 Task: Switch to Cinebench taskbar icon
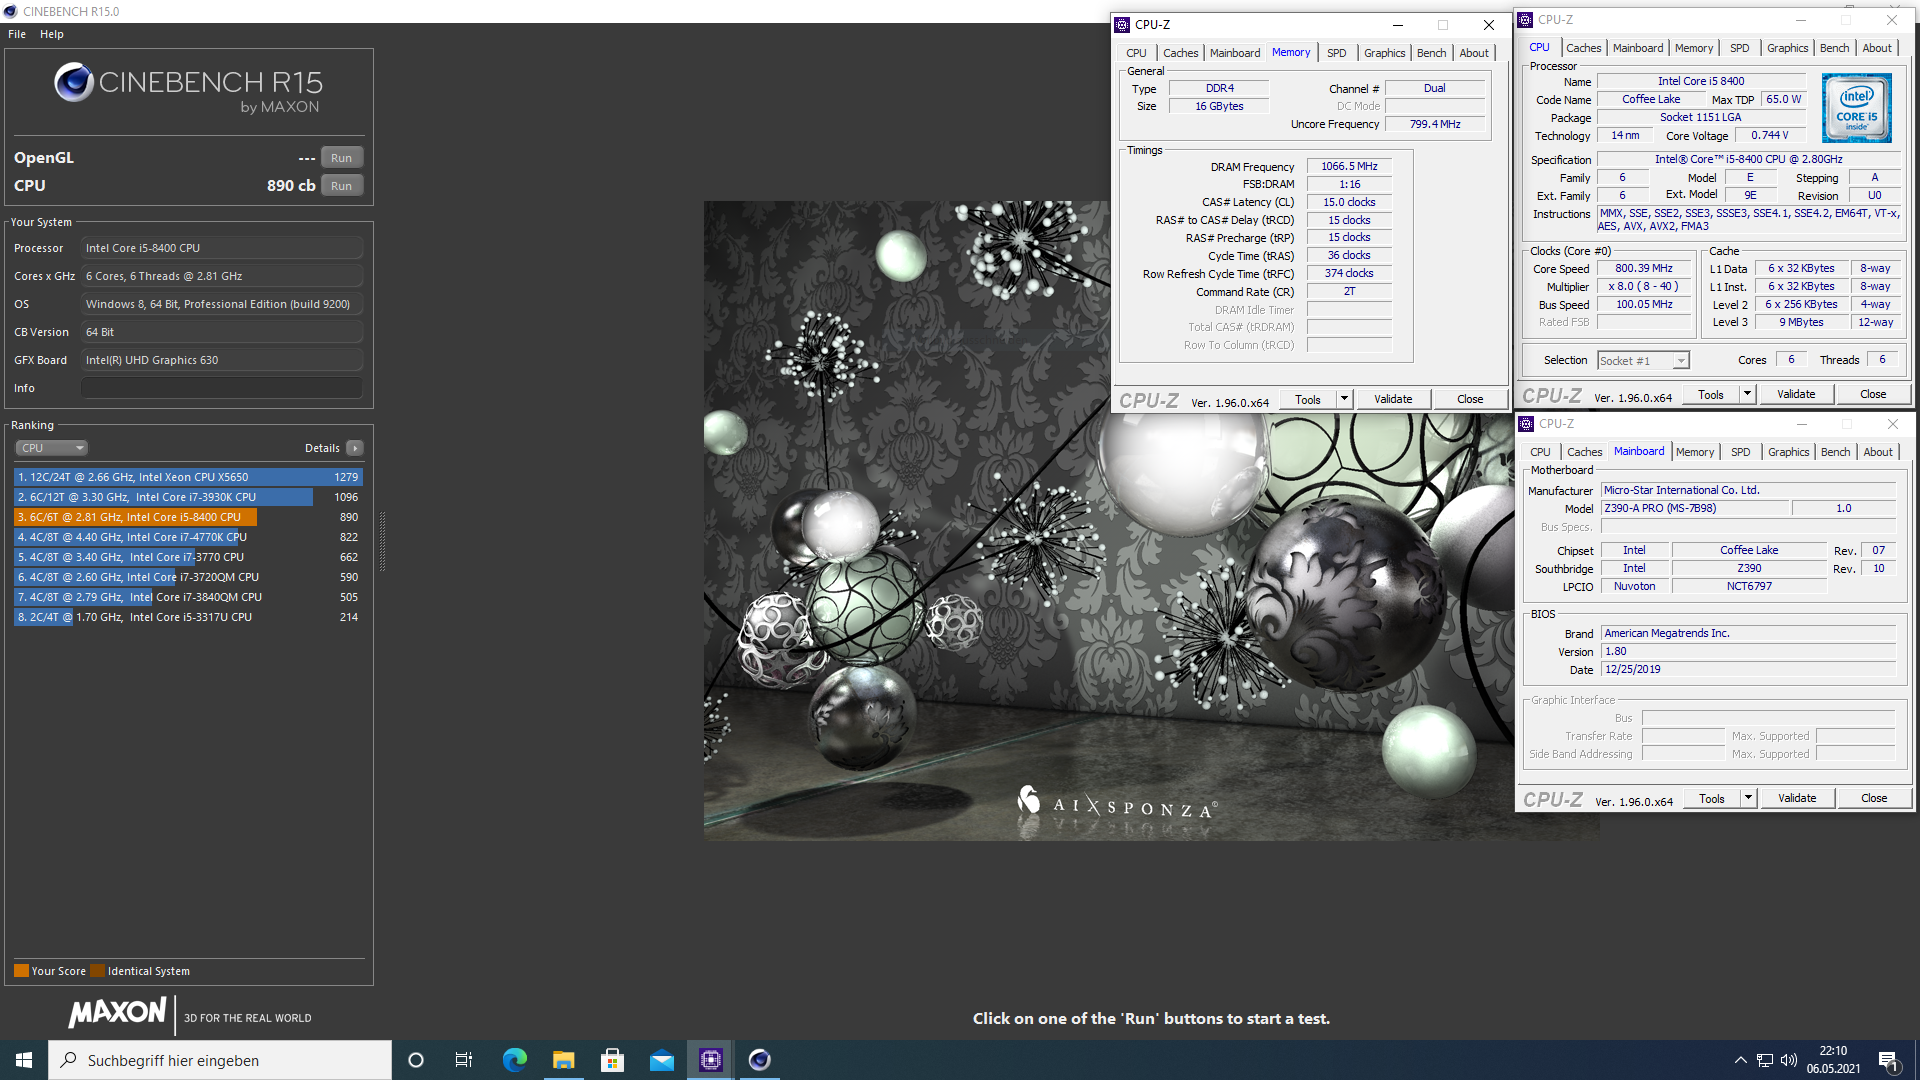pos(759,1060)
